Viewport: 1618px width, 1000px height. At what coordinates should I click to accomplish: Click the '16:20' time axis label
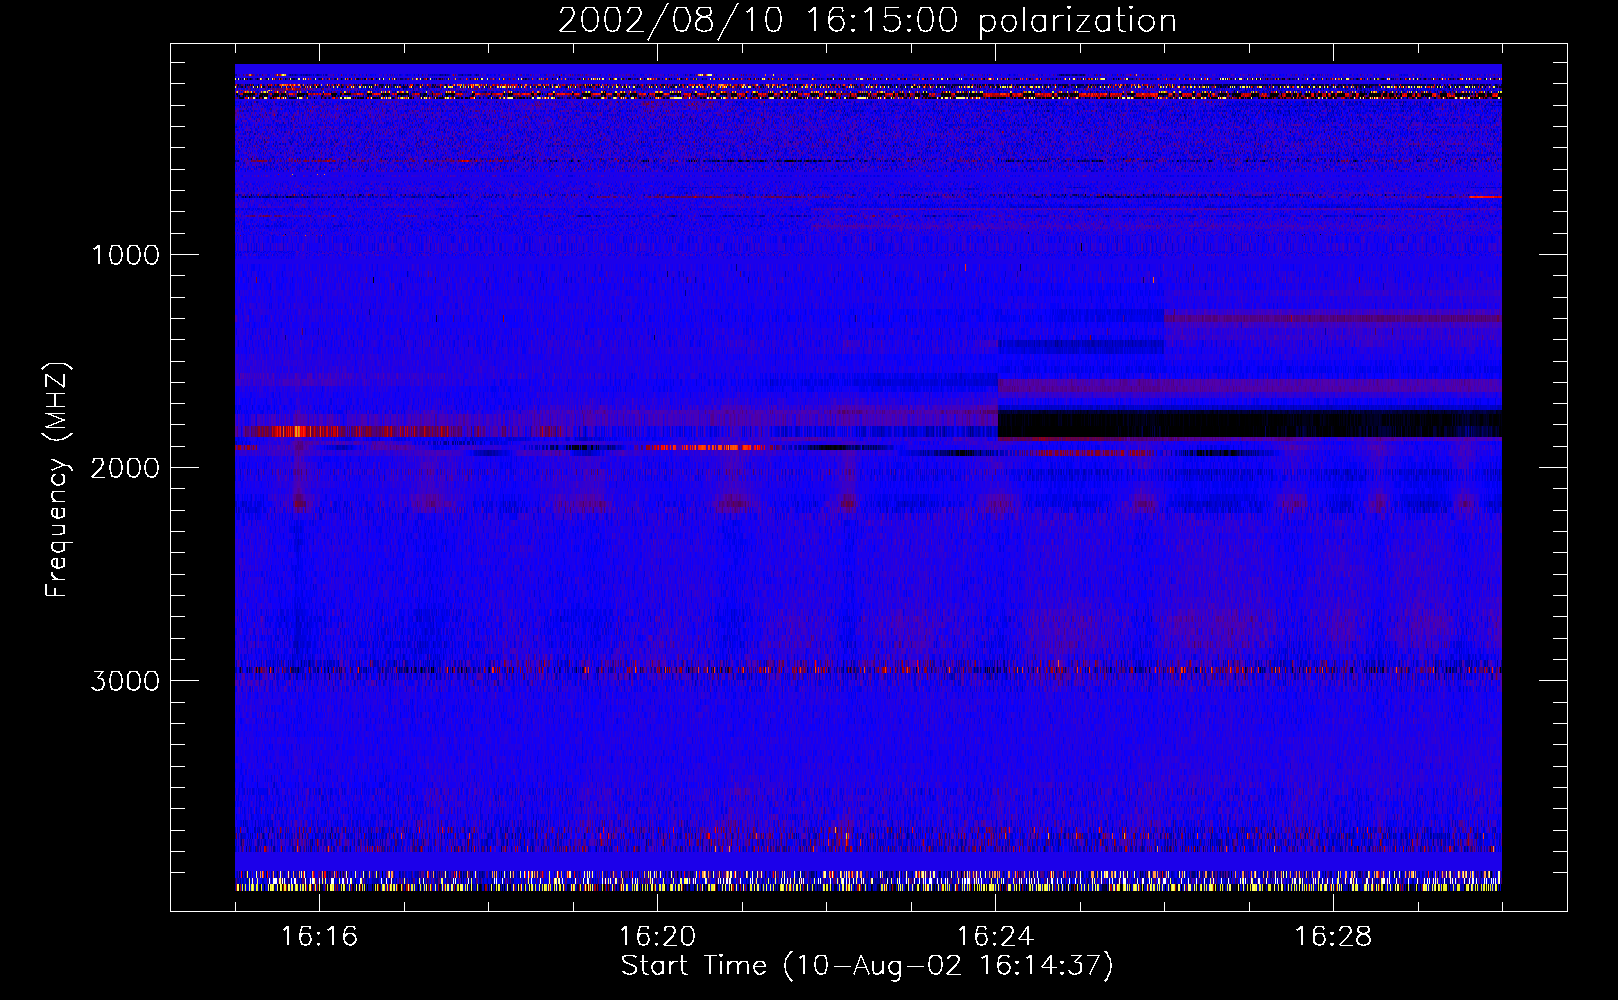657,937
